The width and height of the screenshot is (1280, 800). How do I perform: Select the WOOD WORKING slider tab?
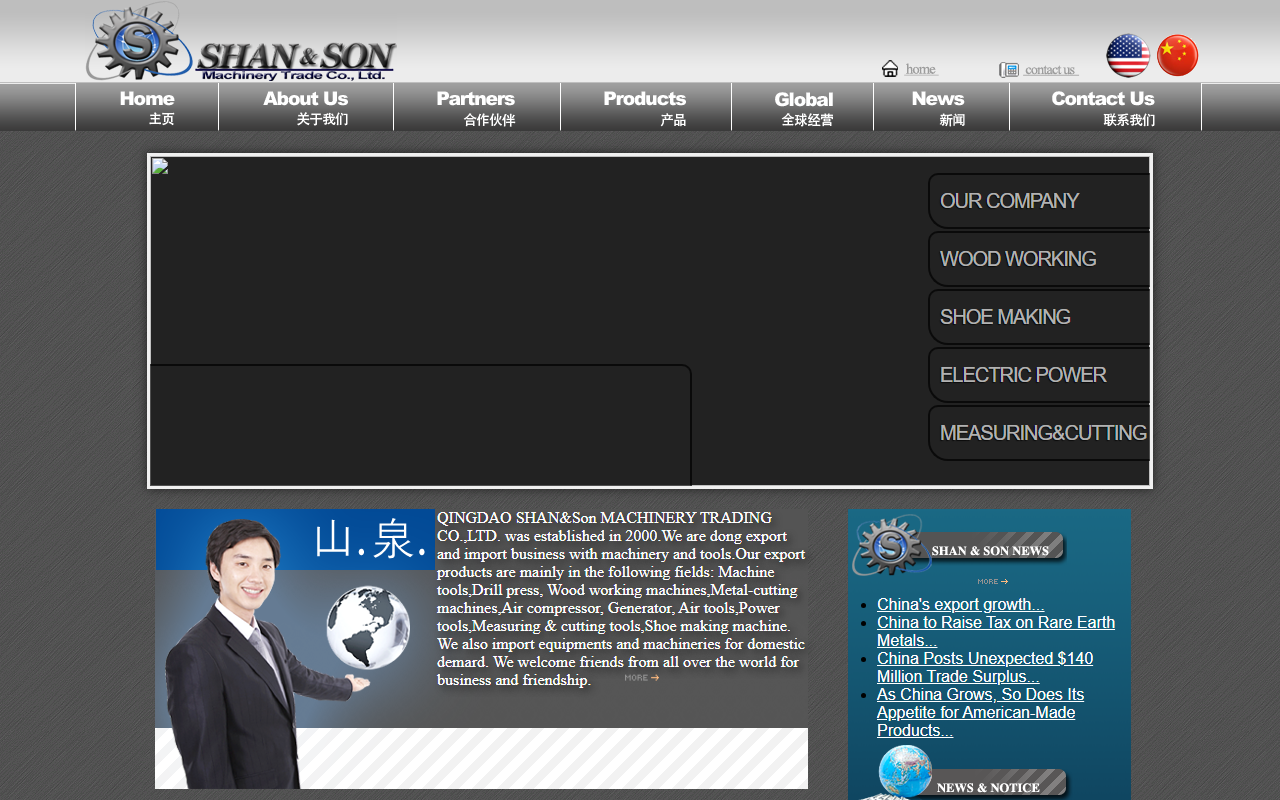(x=1039, y=259)
